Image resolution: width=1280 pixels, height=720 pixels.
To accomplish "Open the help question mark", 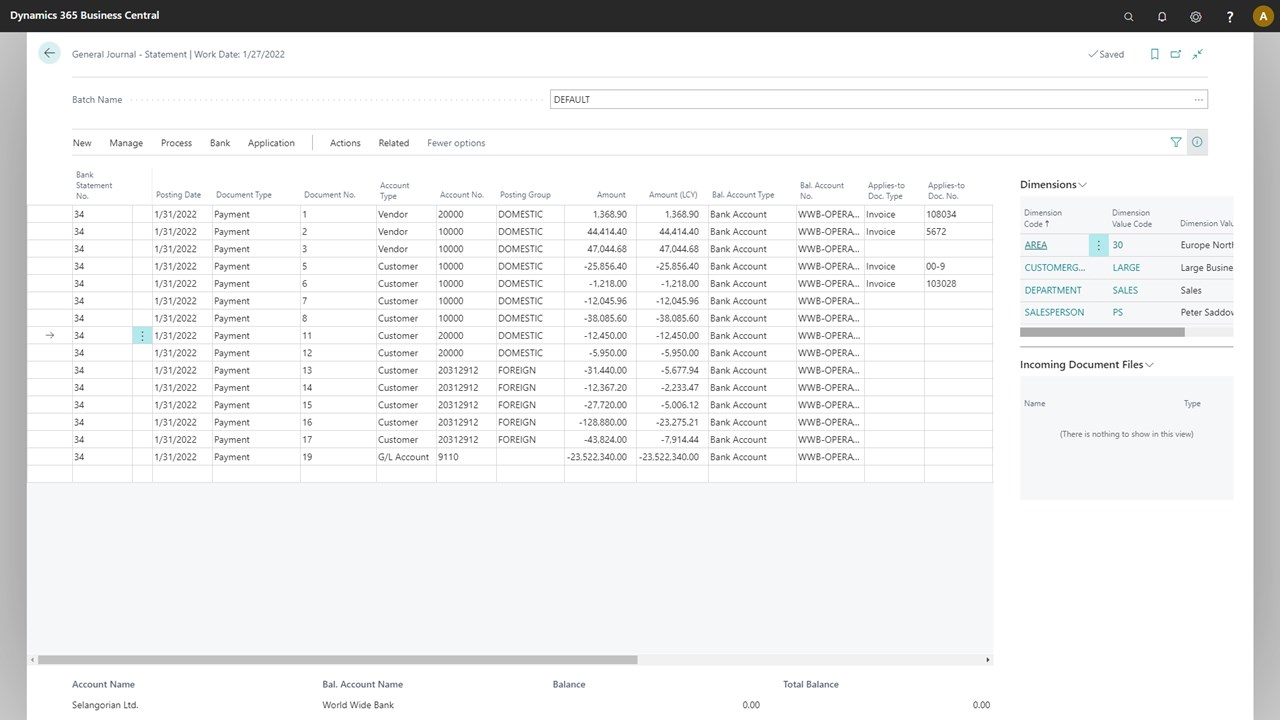I will (1230, 16).
